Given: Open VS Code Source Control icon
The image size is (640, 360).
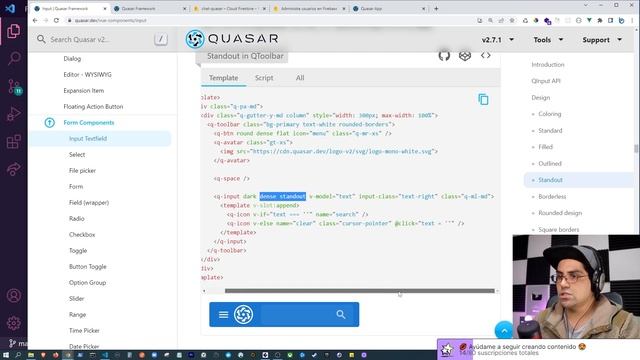Looking at the screenshot, I should 13,87.
